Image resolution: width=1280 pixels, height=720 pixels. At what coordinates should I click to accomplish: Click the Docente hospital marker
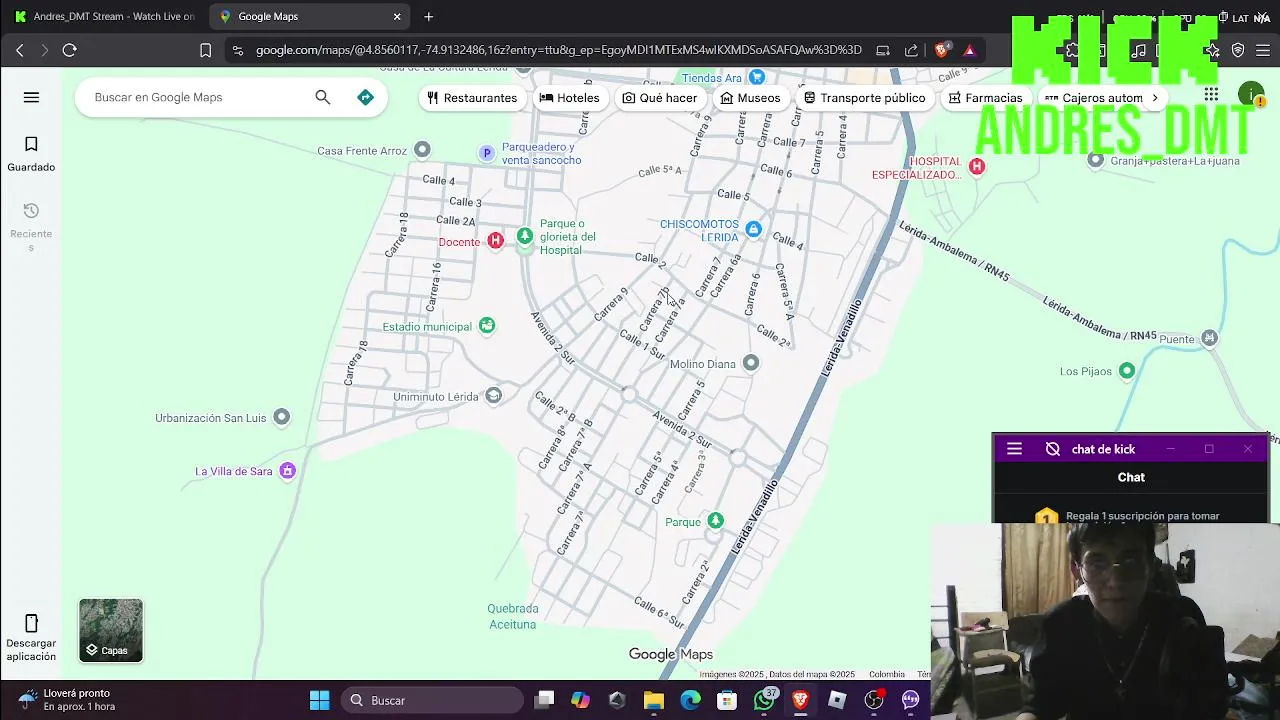[x=494, y=241]
